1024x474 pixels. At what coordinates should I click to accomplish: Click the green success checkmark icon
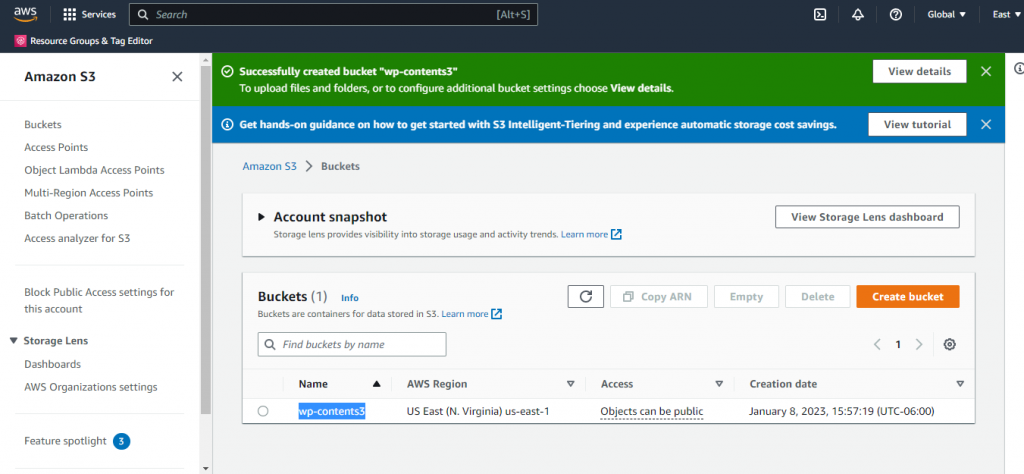click(227, 71)
